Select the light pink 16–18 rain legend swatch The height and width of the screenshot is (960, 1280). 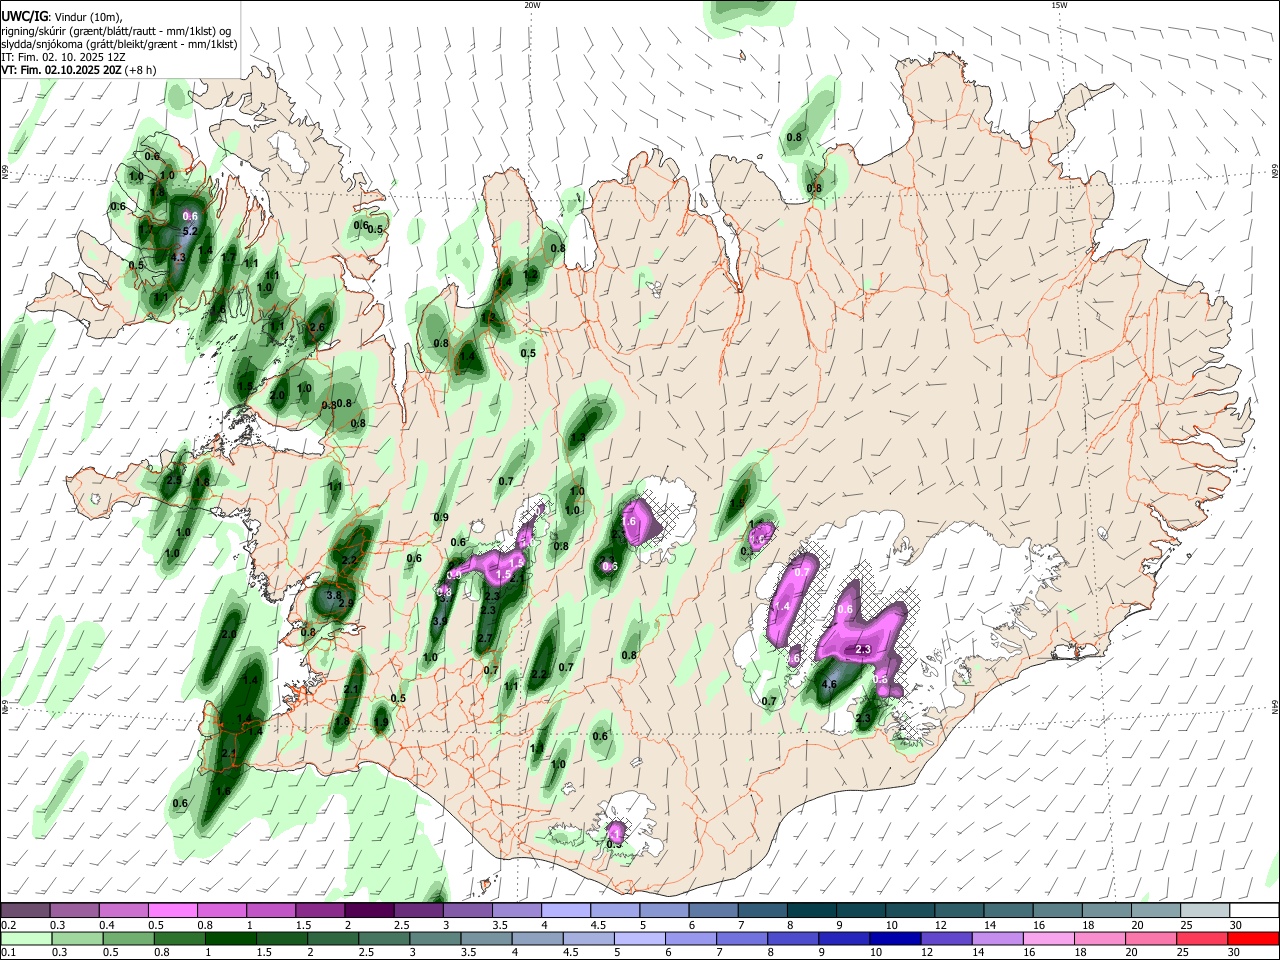click(x=1047, y=938)
